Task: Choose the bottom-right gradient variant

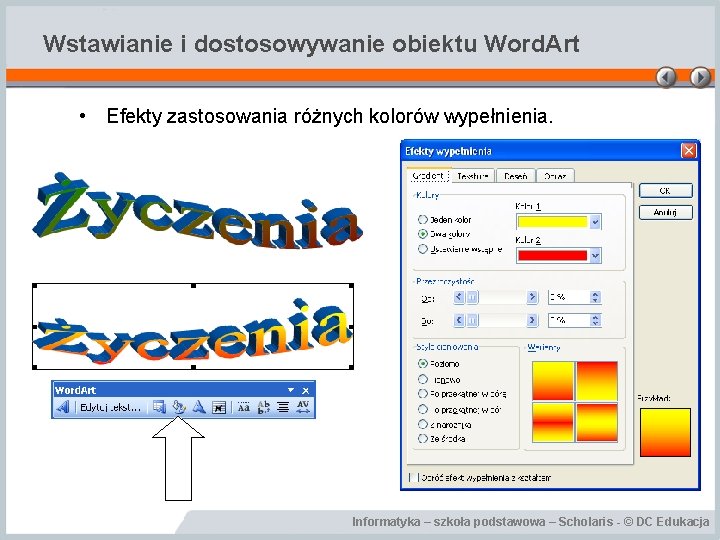Action: 597,422
